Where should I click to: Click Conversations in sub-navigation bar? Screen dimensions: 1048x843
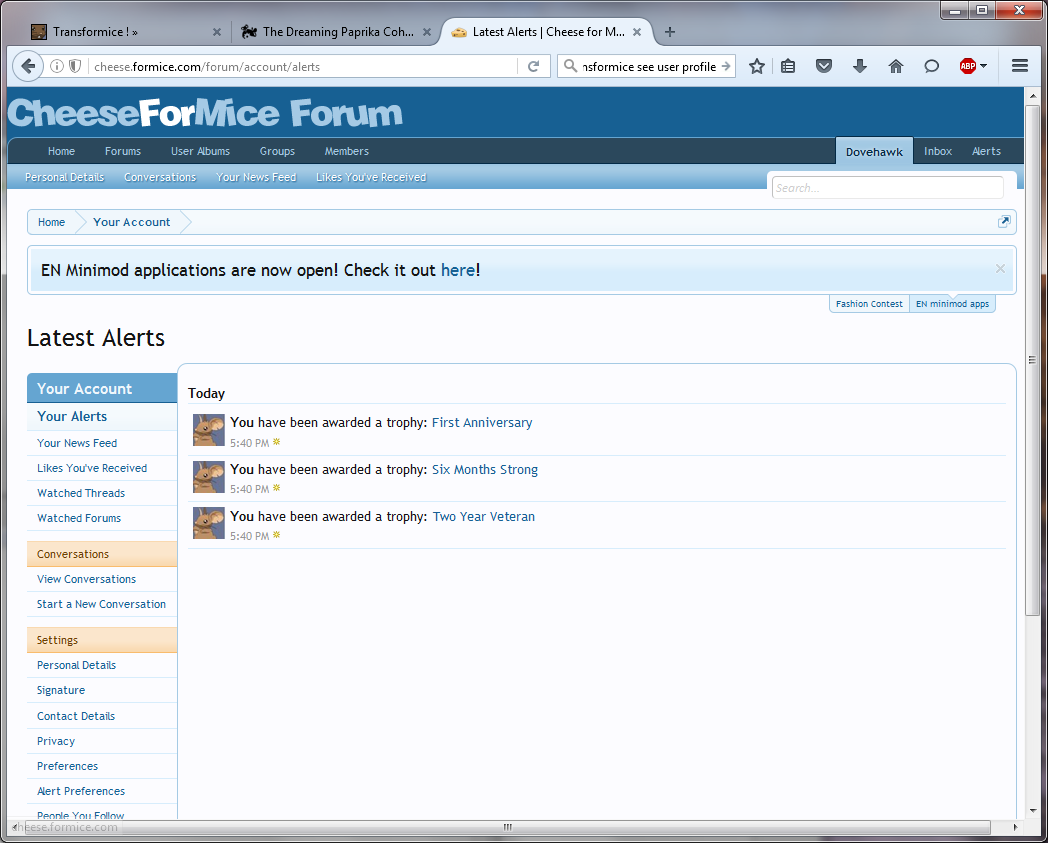[x=160, y=177]
